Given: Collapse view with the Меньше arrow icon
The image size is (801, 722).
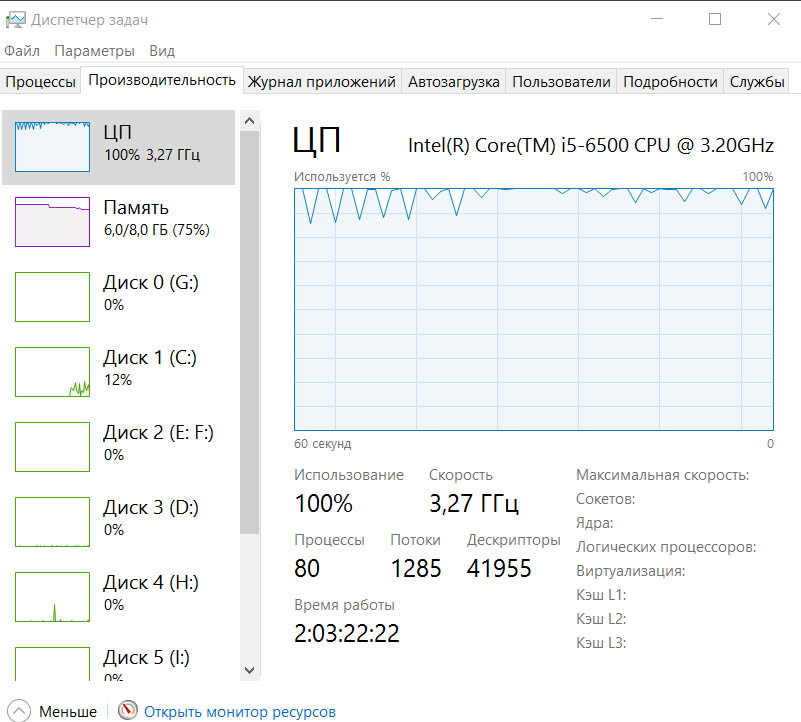Looking at the screenshot, I should coord(19,711).
